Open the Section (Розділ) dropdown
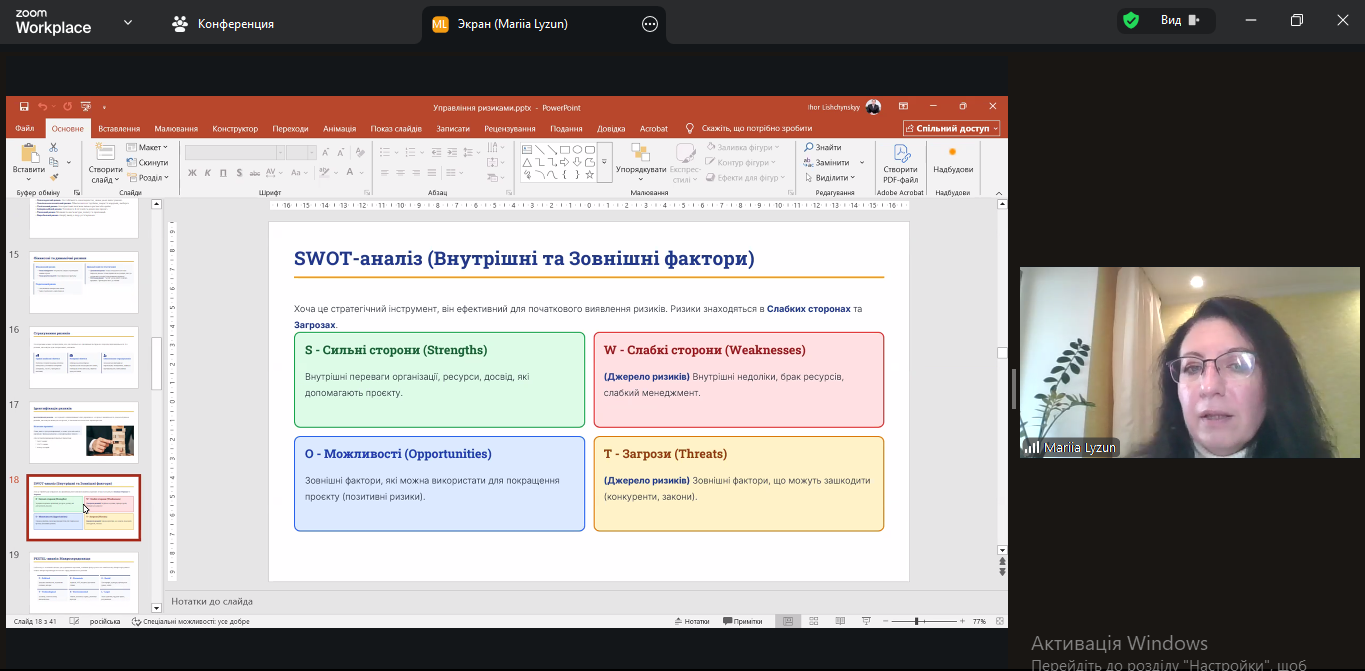1365x671 pixels. [149, 178]
